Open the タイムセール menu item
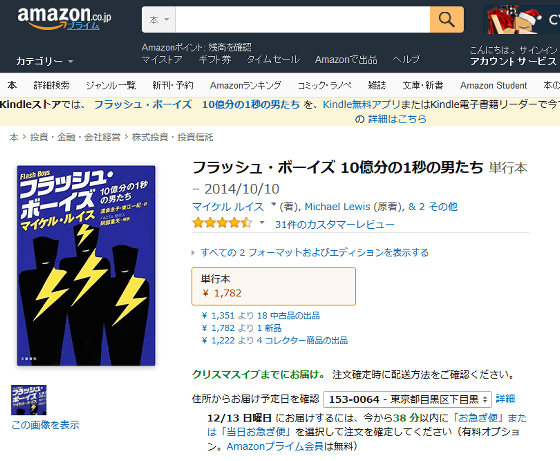Image resolution: width=560 pixels, height=461 pixels. click(x=273, y=60)
